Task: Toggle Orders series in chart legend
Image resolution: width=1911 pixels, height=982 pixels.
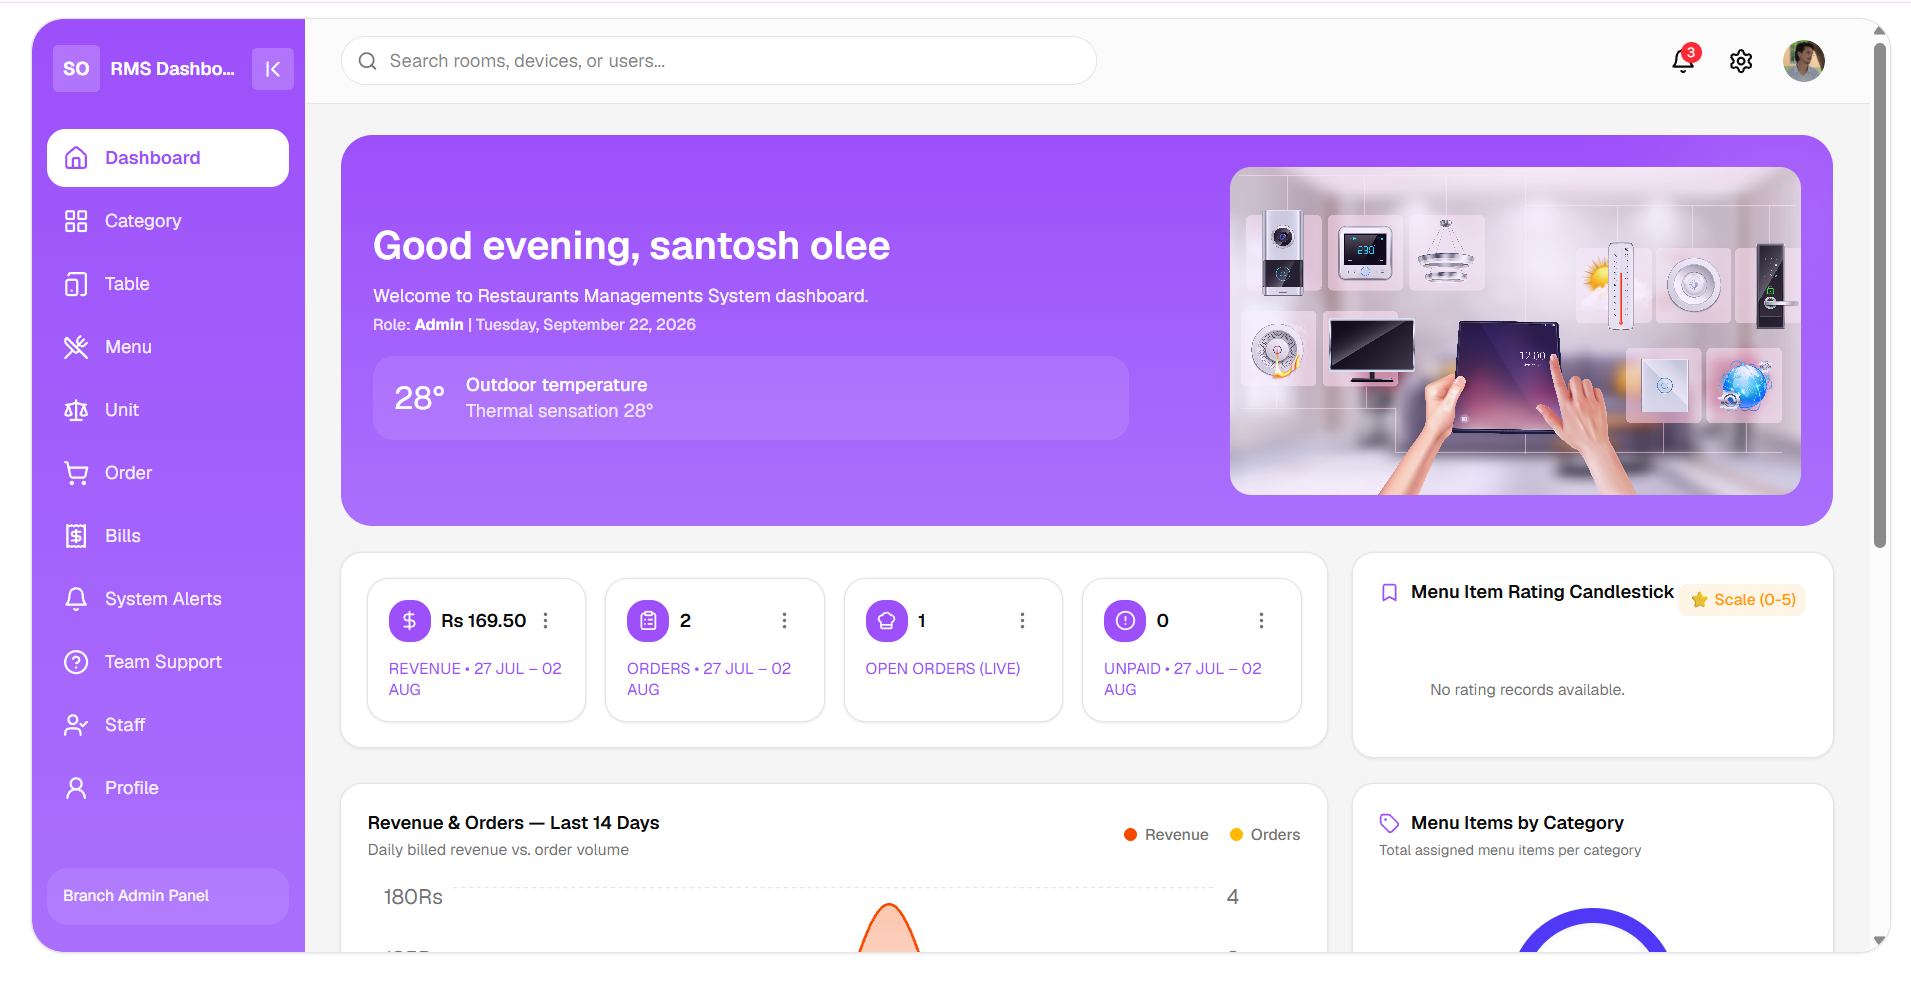Action: pyautogui.click(x=1265, y=835)
